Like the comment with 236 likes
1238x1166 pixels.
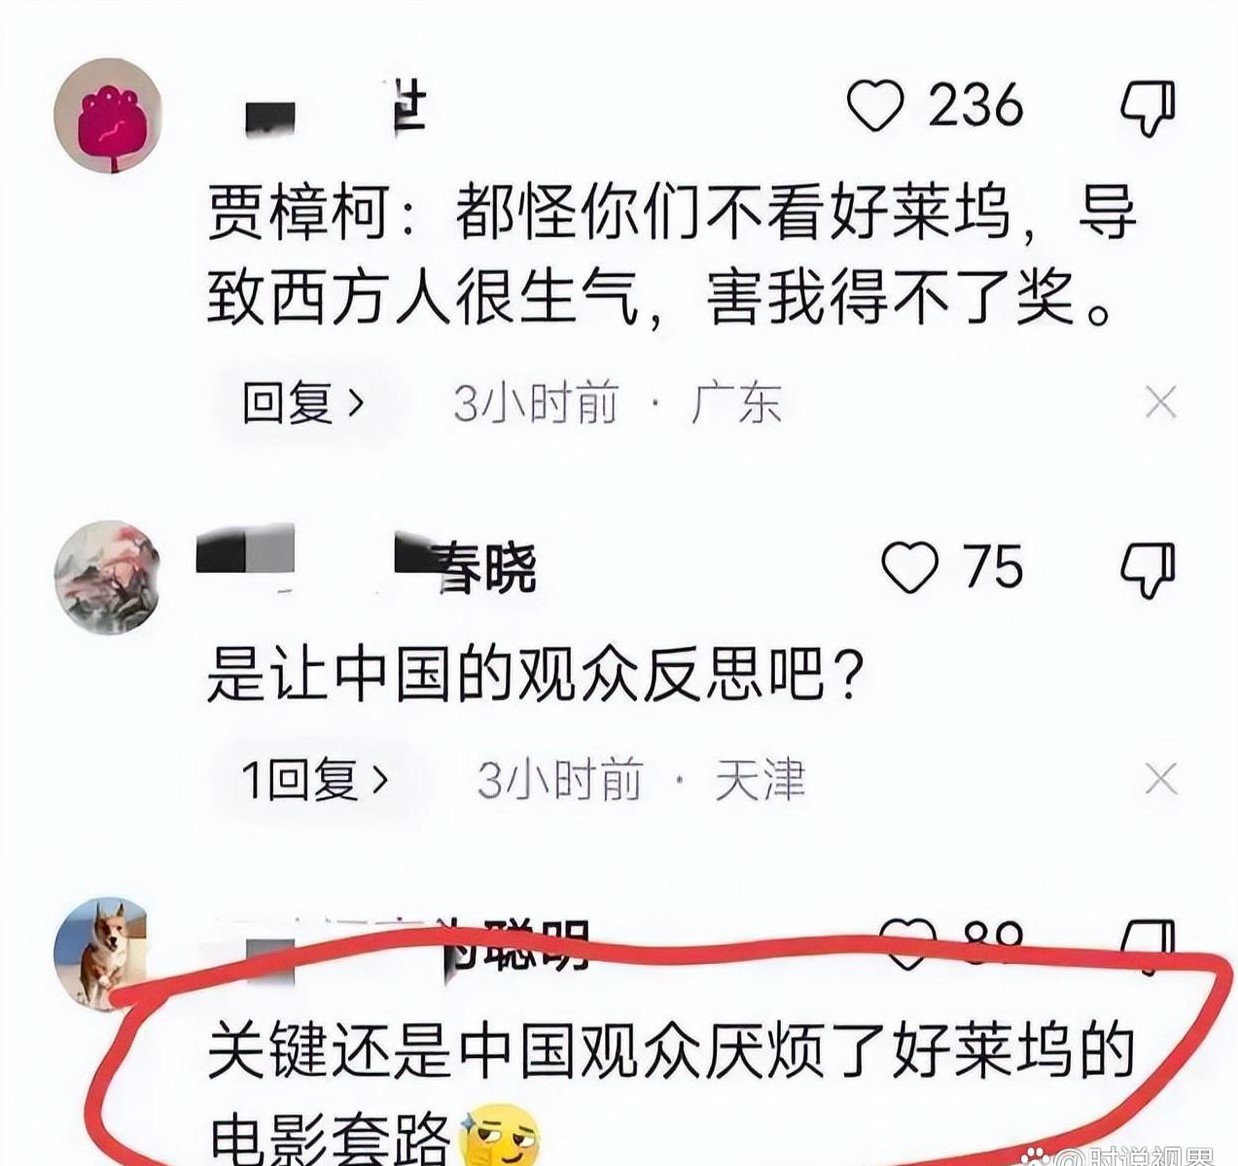[x=876, y=106]
